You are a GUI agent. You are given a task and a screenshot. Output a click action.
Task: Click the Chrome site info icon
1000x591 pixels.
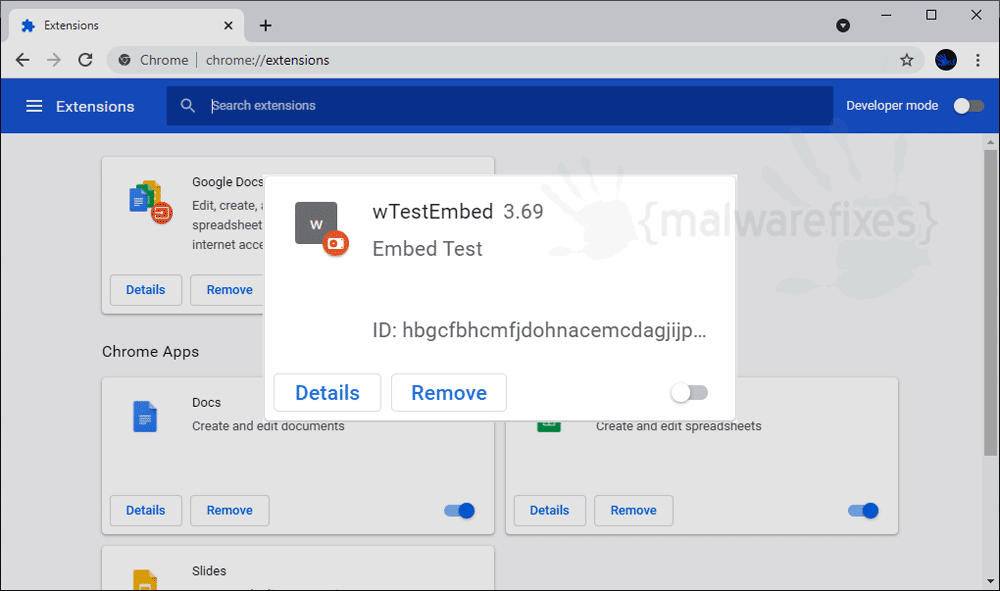point(124,60)
